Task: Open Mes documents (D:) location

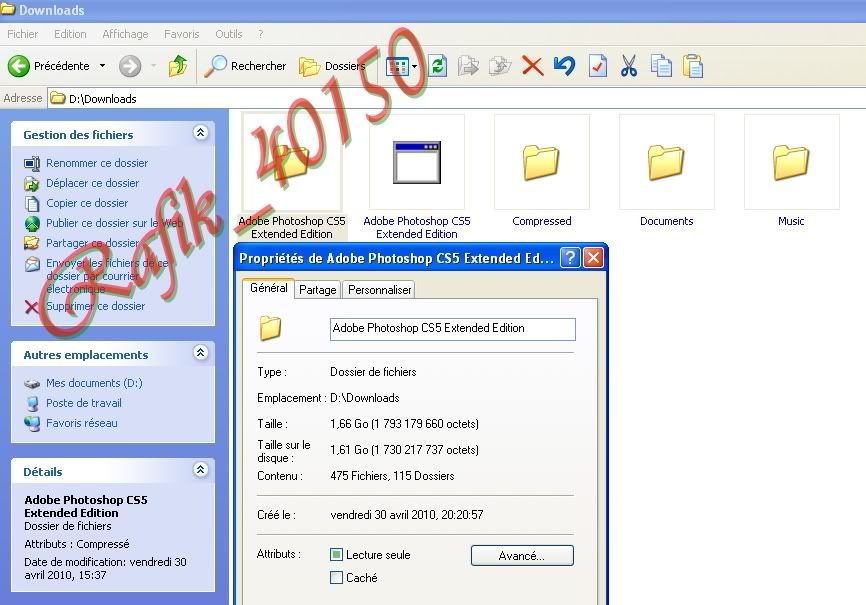Action: coord(94,383)
